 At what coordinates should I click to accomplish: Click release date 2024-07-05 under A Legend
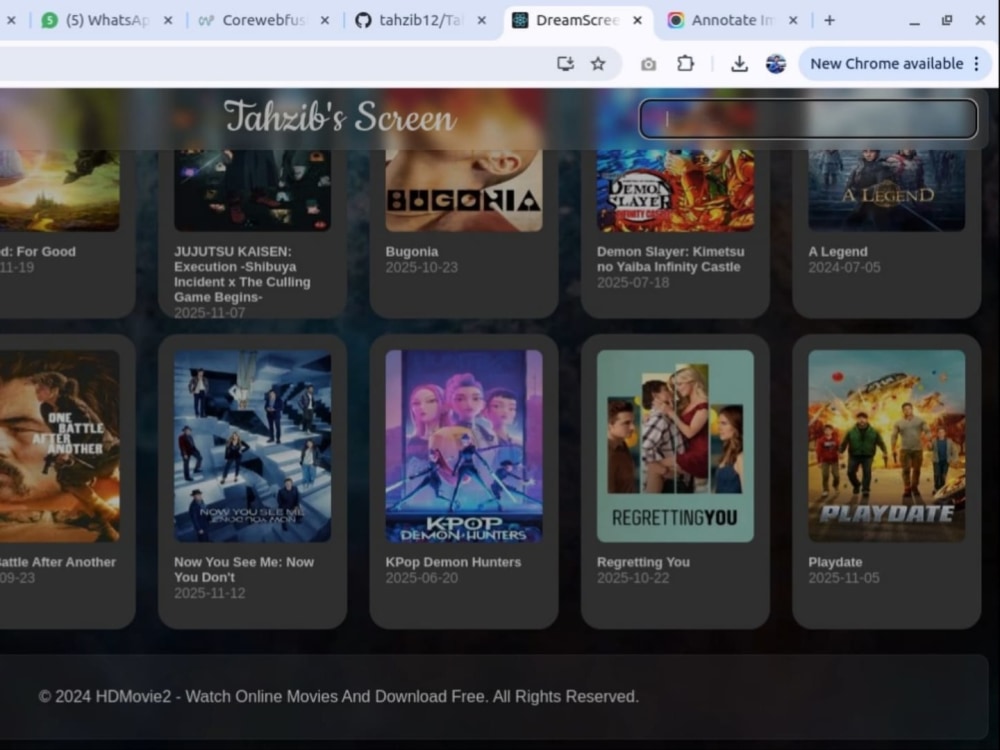pyautogui.click(x=844, y=267)
